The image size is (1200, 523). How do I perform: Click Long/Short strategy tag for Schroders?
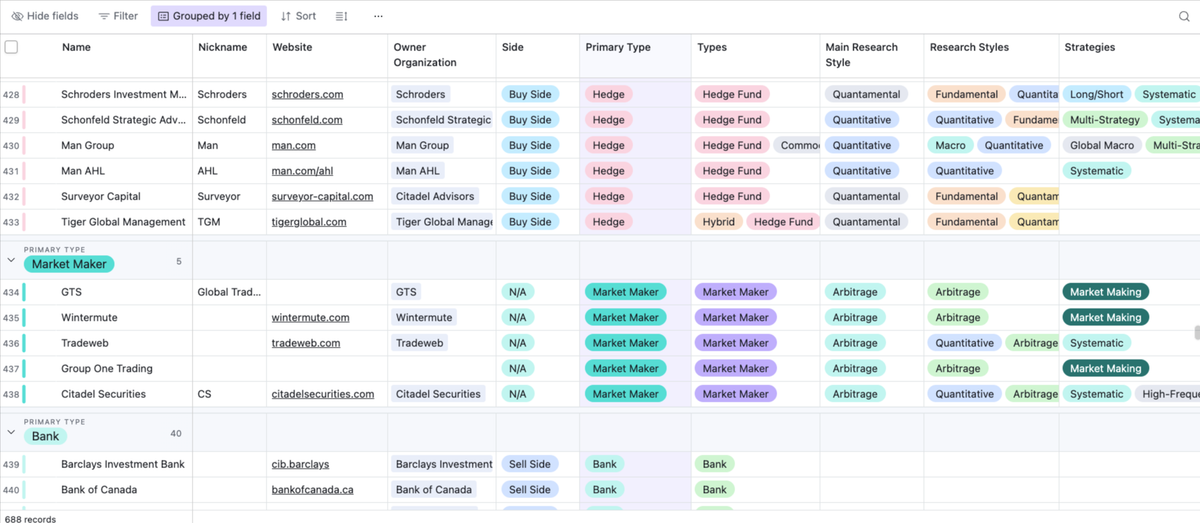(x=1096, y=94)
